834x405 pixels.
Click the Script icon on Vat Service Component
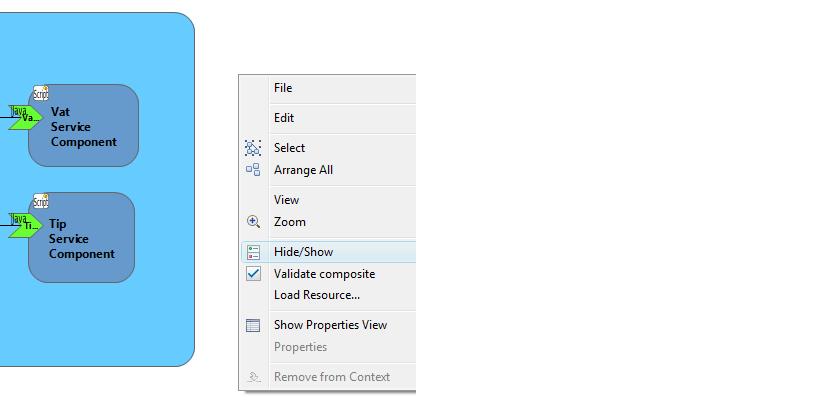click(x=41, y=93)
